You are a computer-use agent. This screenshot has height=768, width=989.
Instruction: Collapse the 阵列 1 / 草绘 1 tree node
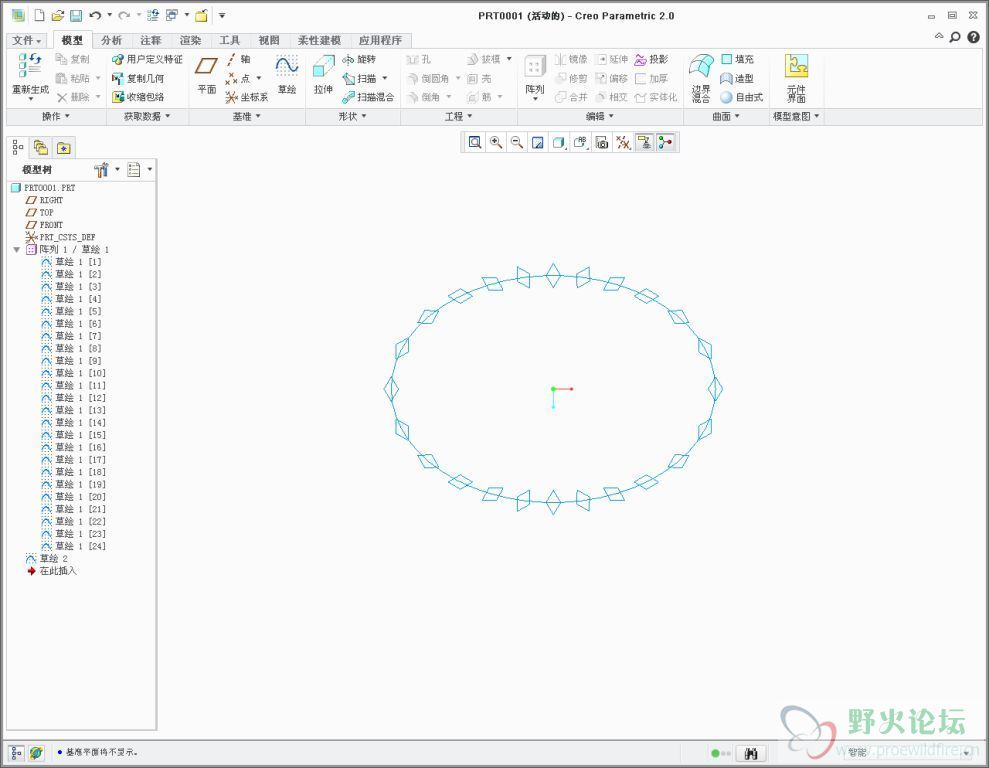pyautogui.click(x=16, y=250)
